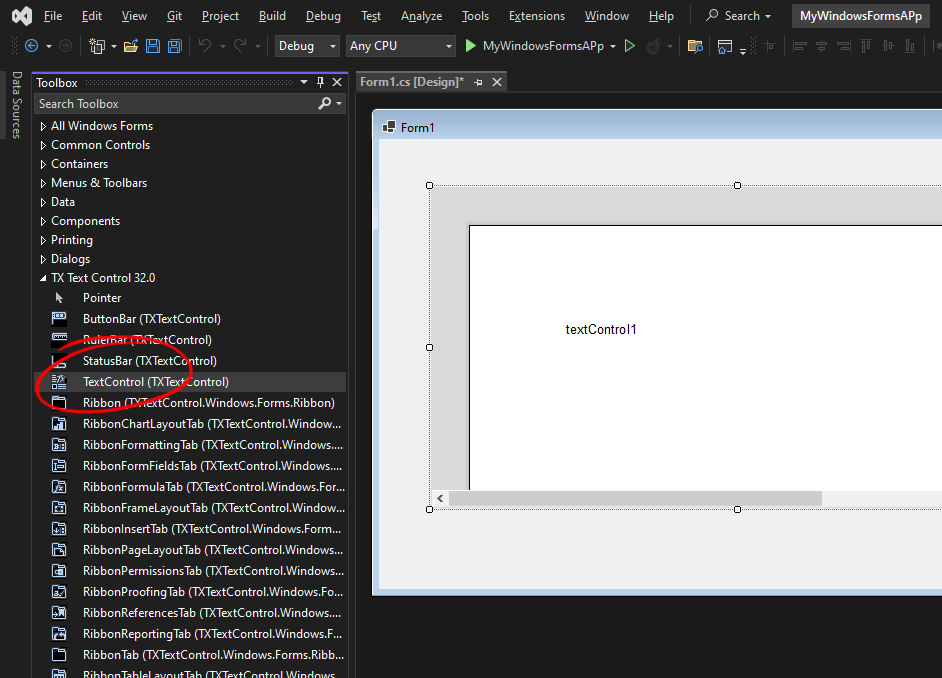Viewport: 942px width, 678px height.
Task: Expand the Data toolbox group
Action: (43, 202)
